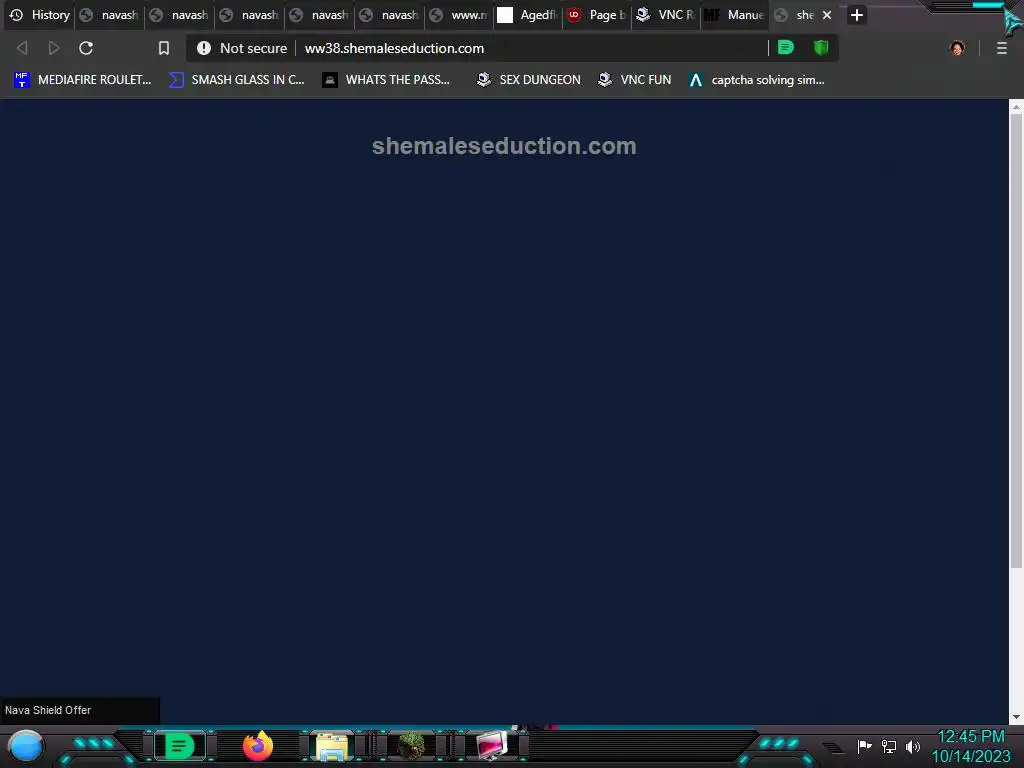Open the browser hamburger menu
Screen dimensions: 1024x768
pos(1002,48)
